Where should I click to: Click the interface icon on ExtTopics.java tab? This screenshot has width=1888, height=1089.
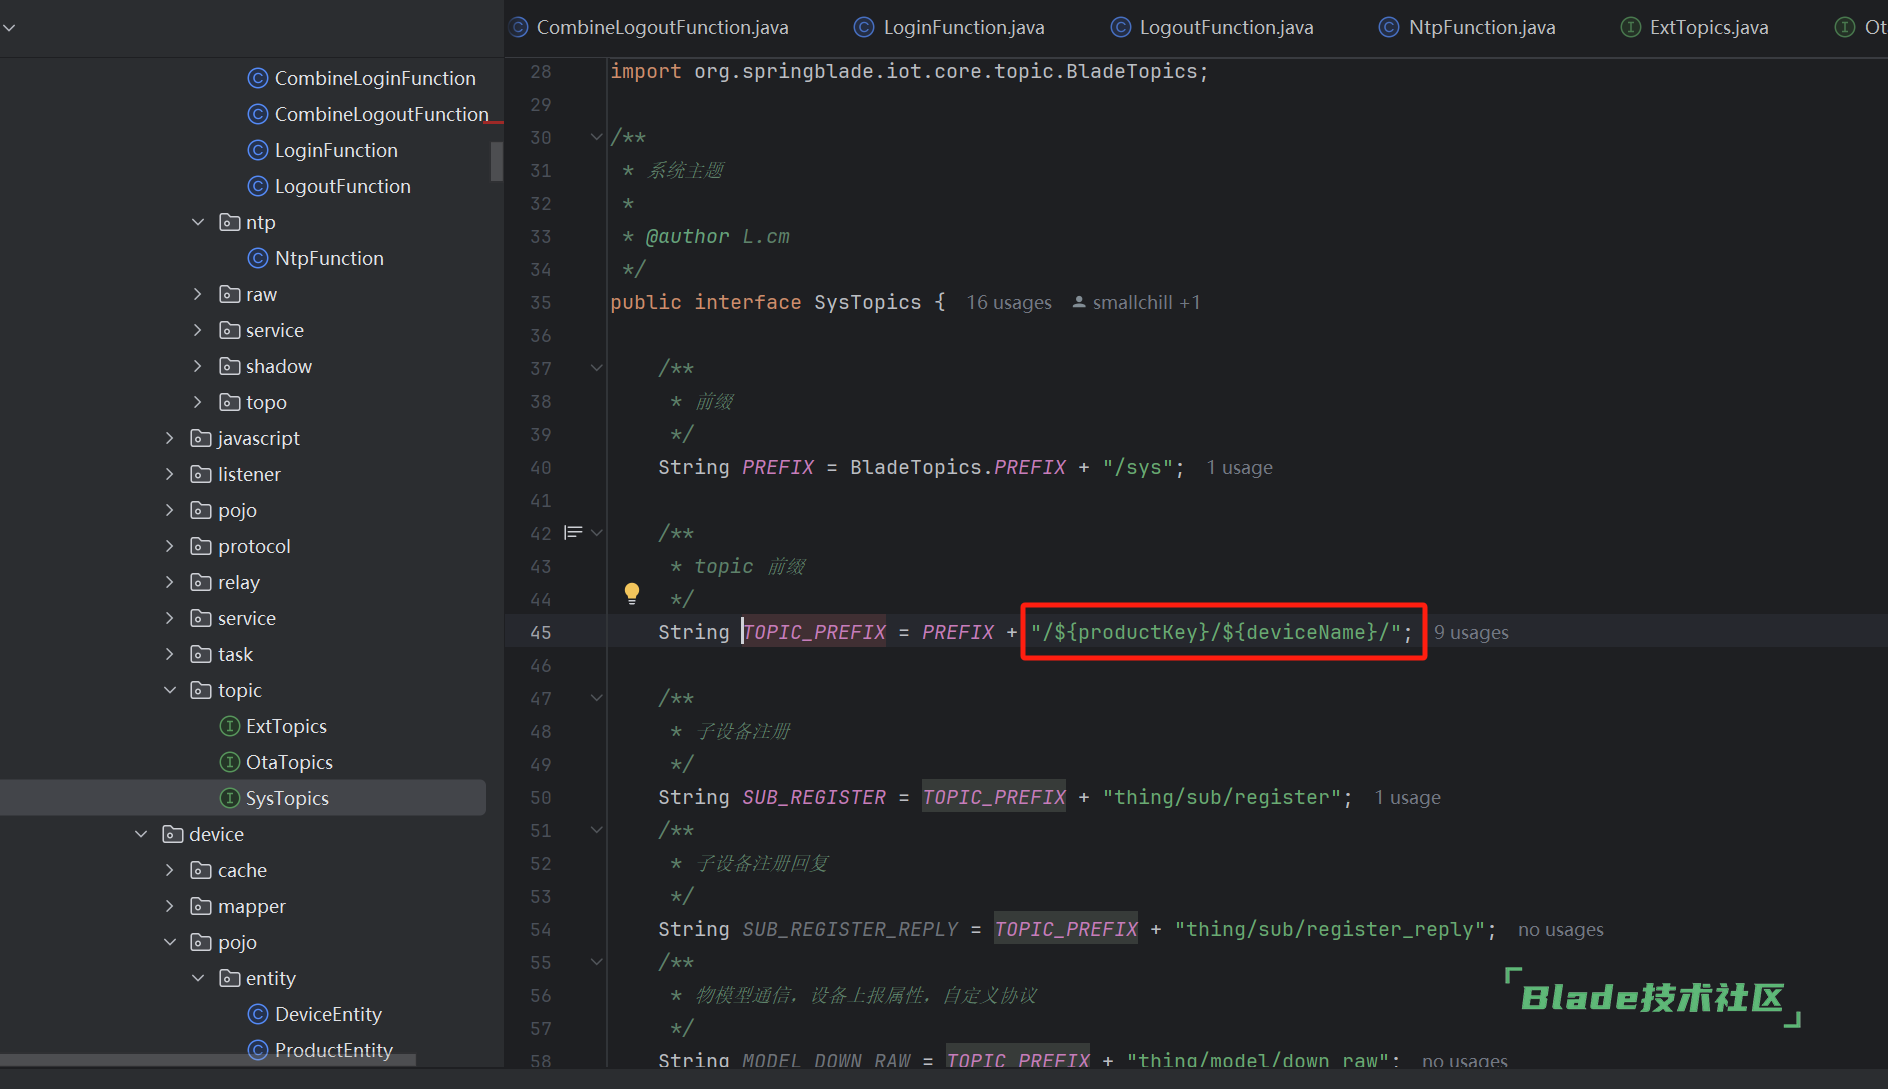[x=1631, y=27]
